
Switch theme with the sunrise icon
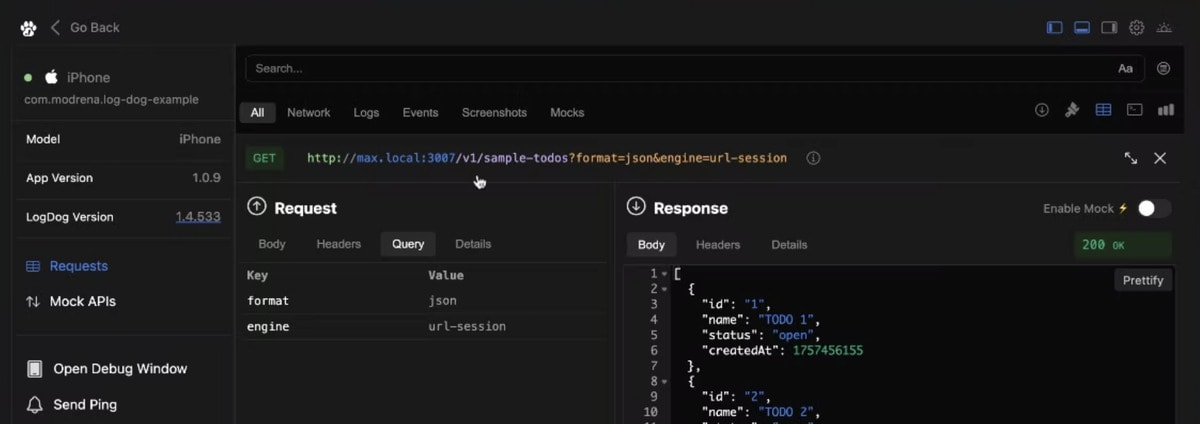(x=1164, y=27)
